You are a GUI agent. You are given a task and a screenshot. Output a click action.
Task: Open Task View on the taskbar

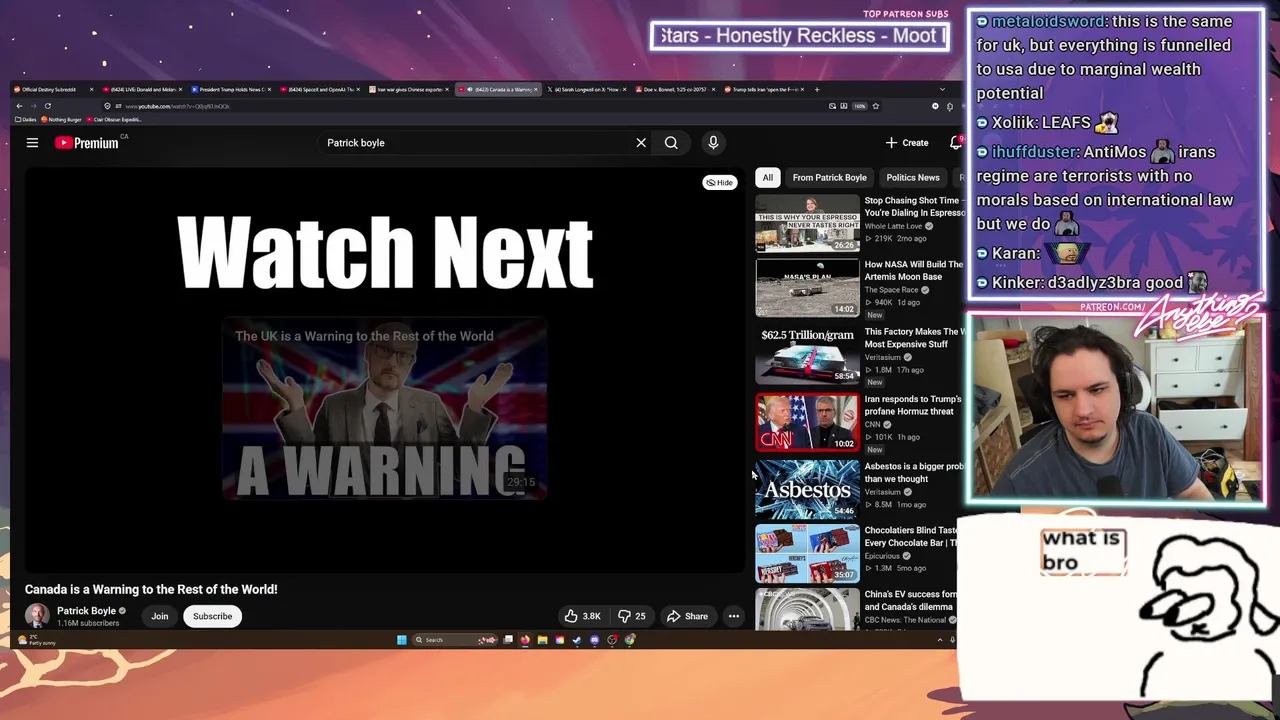coord(509,640)
